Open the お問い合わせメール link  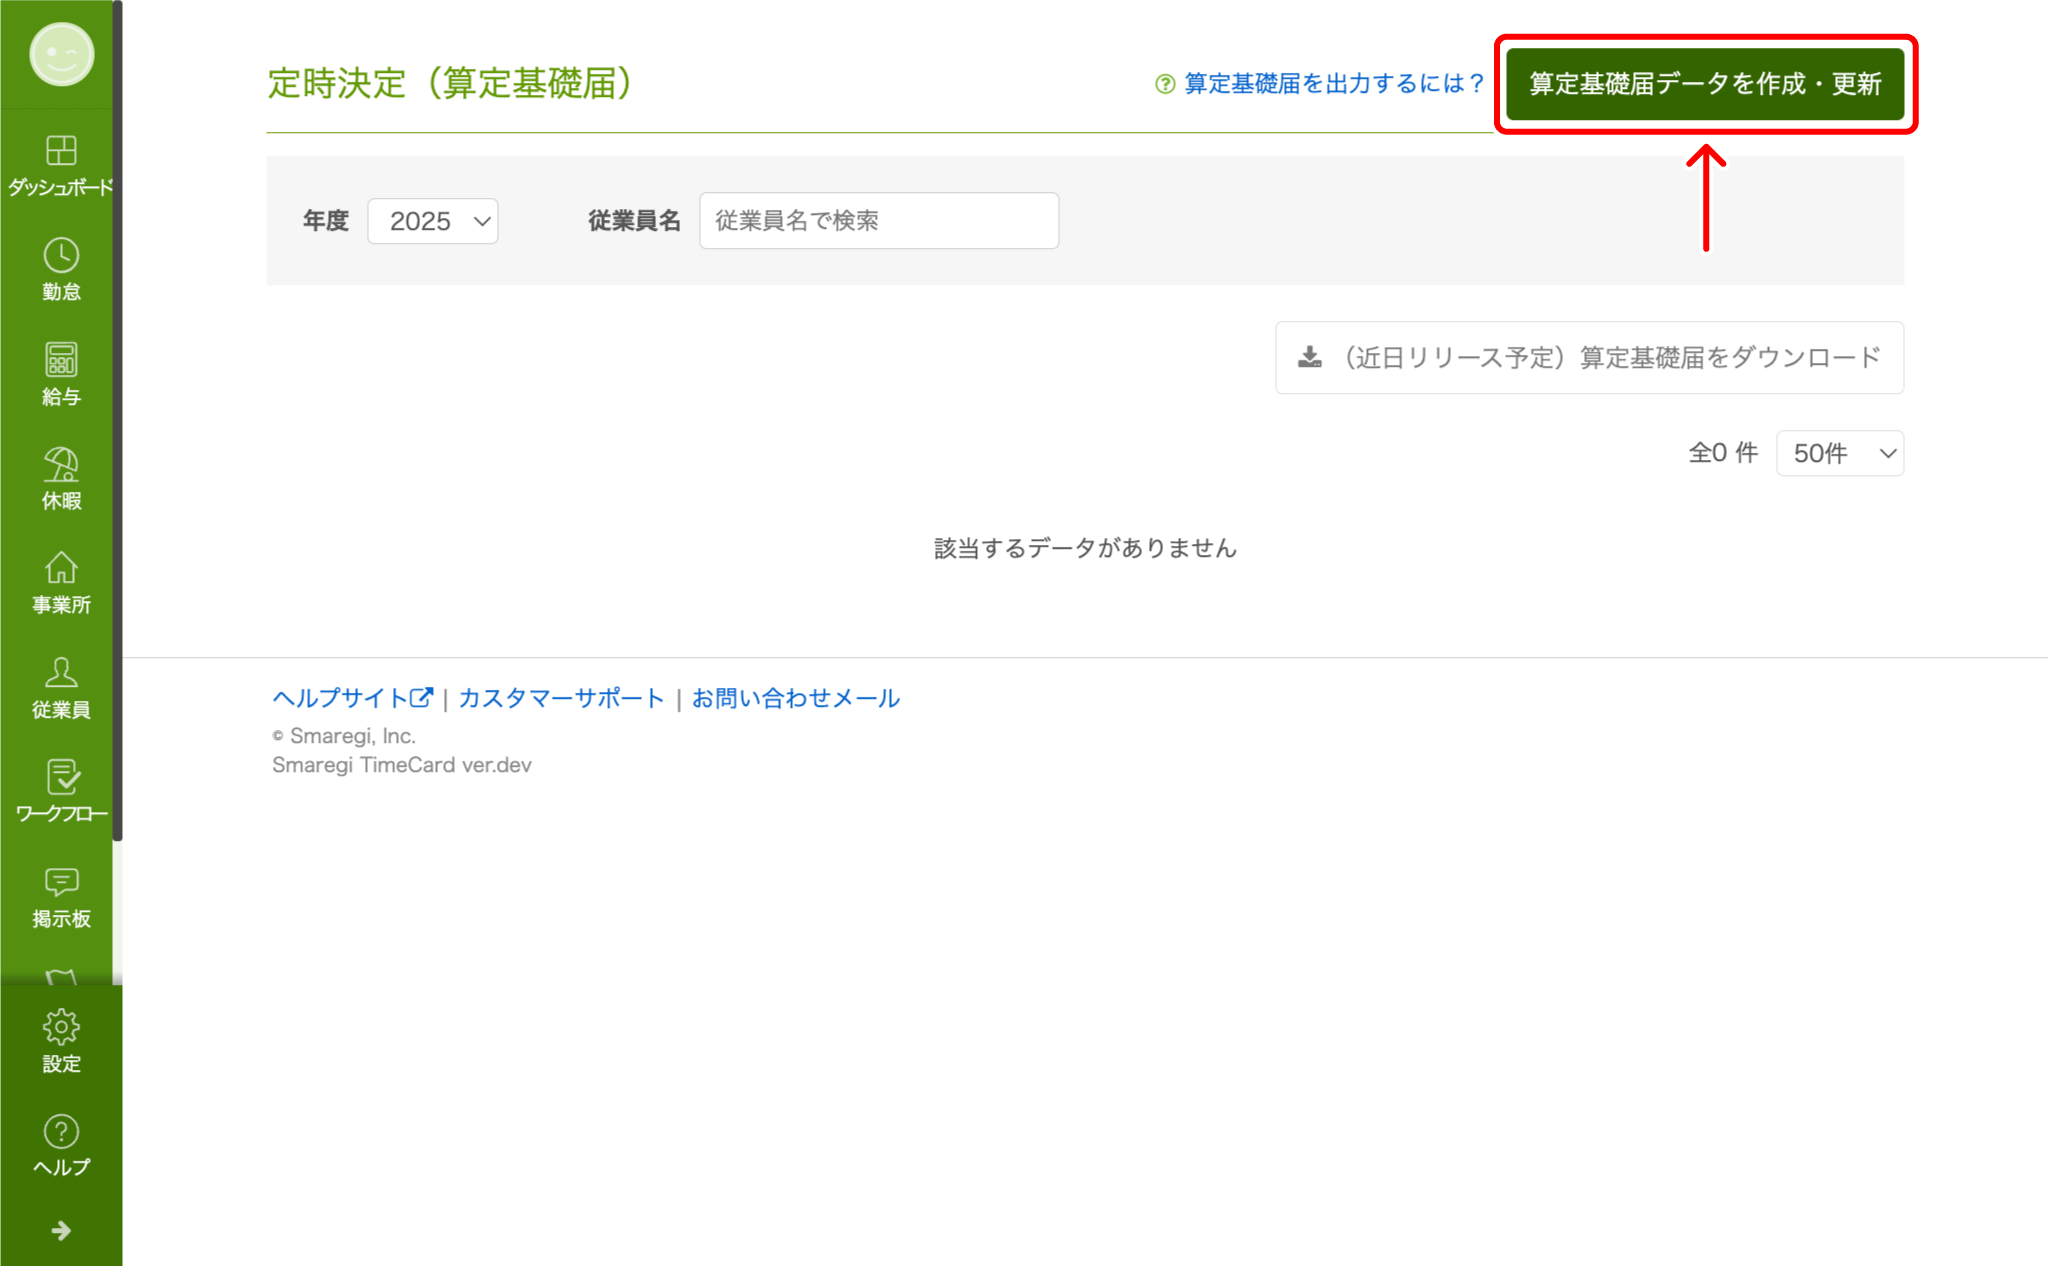796,698
